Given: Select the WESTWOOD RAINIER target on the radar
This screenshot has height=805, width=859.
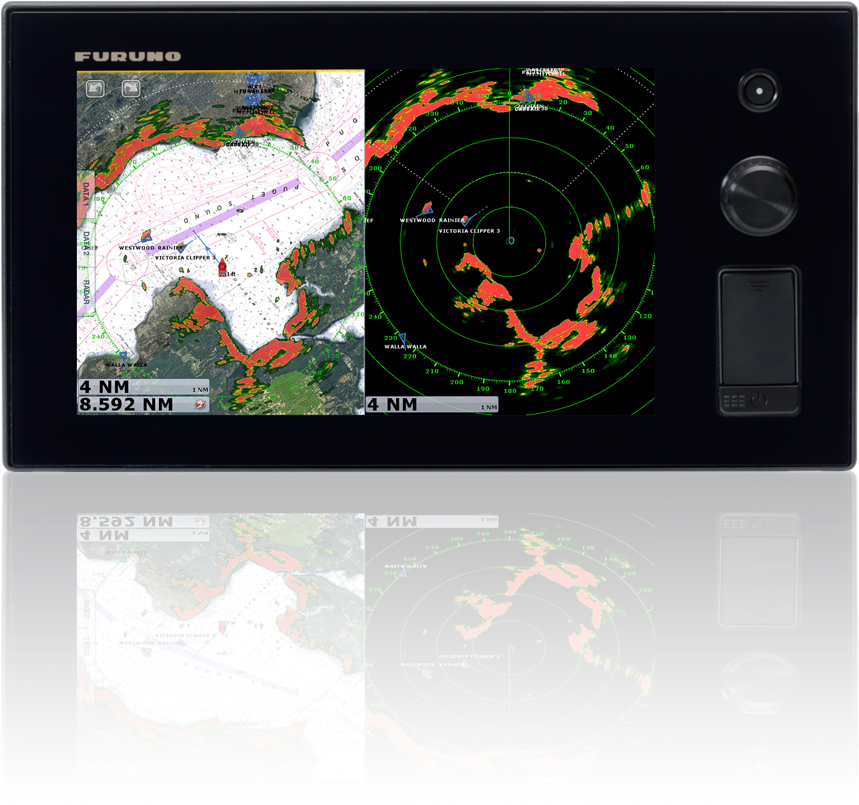Looking at the screenshot, I should click(427, 210).
